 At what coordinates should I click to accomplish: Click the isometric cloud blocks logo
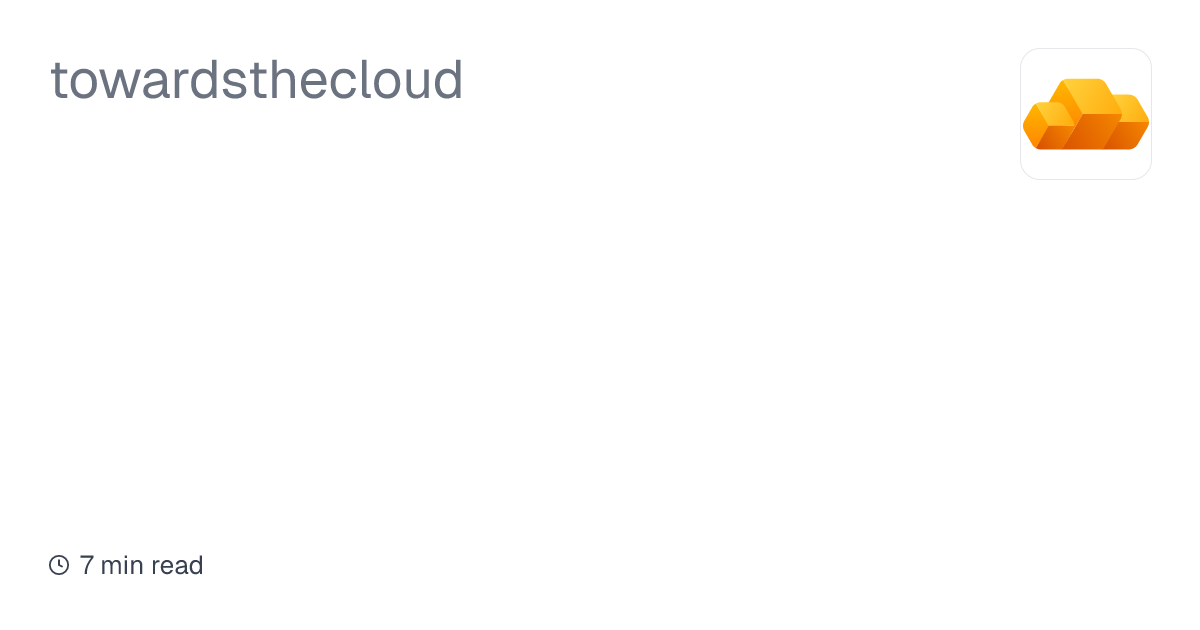[x=1085, y=114]
